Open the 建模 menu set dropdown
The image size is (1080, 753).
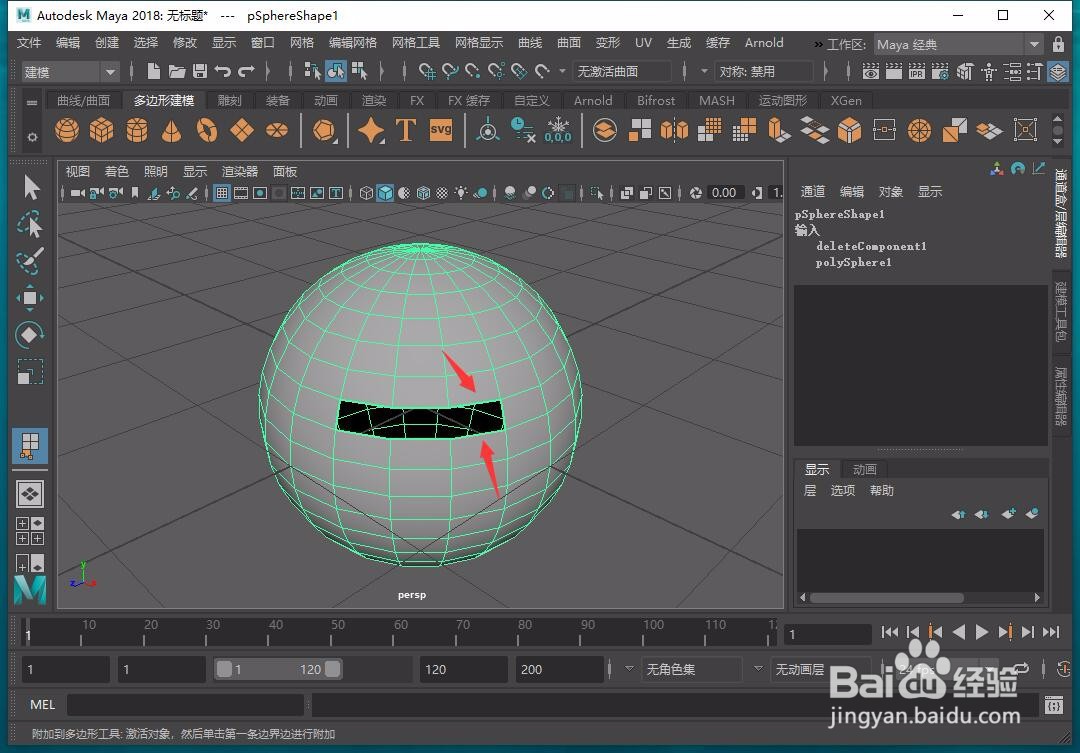pyautogui.click(x=69, y=72)
